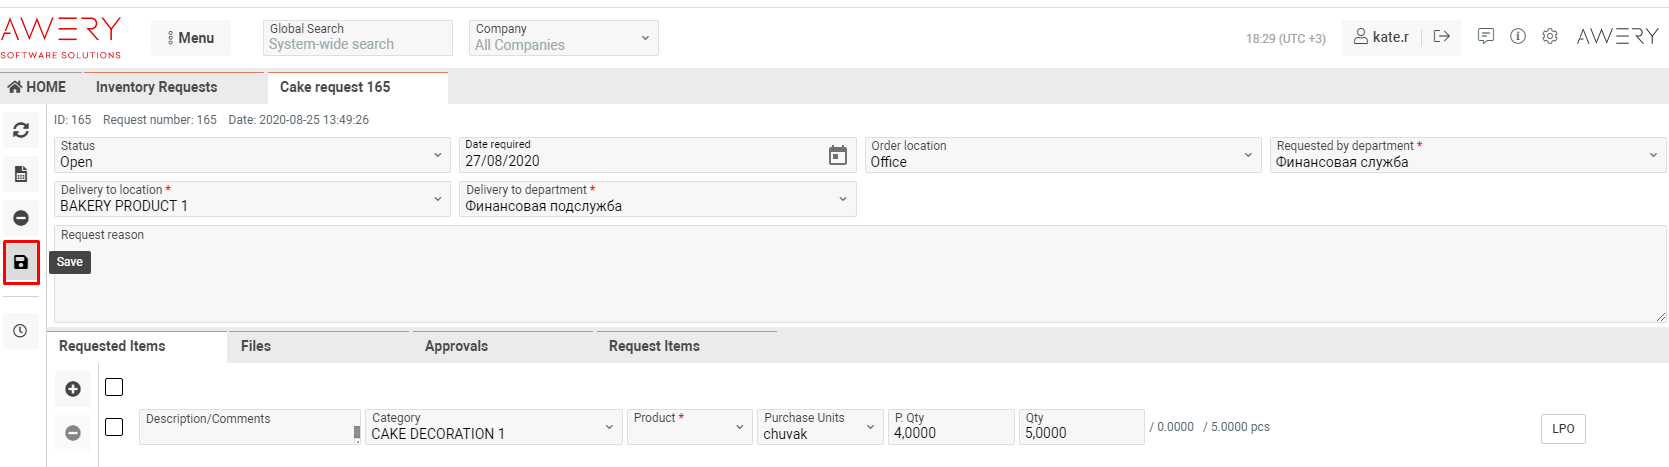Click the refresh icon in left sidebar
Image resolution: width=1669 pixels, height=467 pixels.
coord(20,130)
